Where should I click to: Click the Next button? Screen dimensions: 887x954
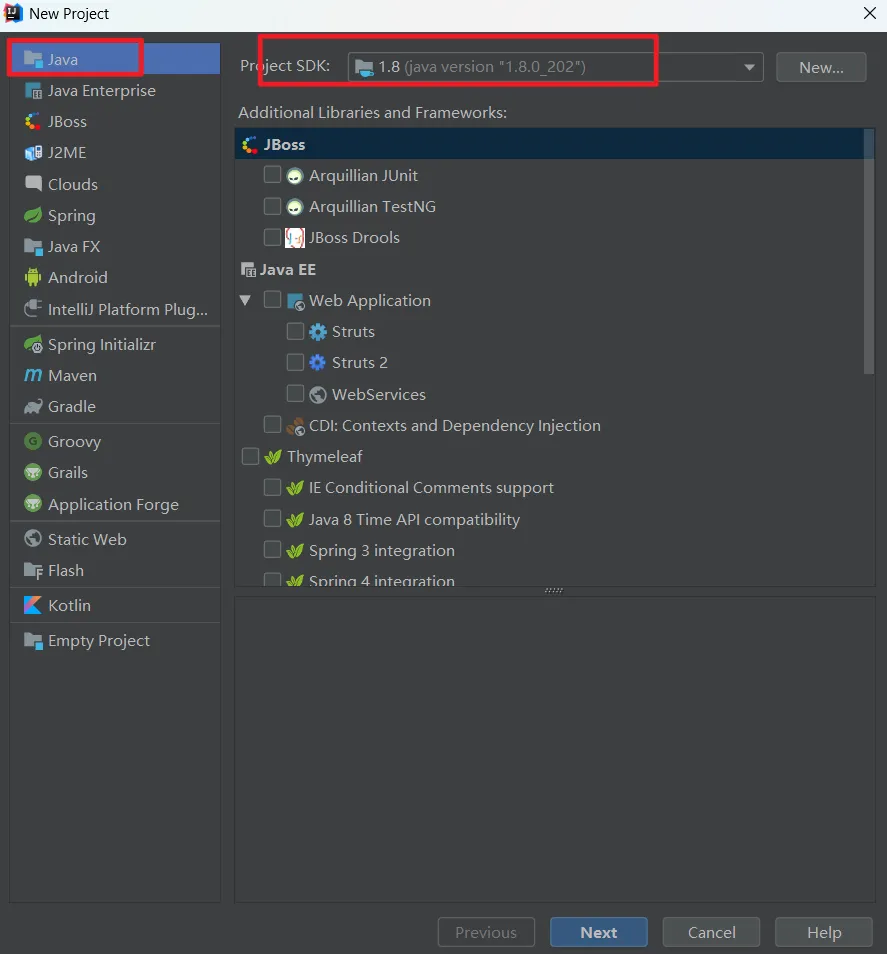point(599,932)
